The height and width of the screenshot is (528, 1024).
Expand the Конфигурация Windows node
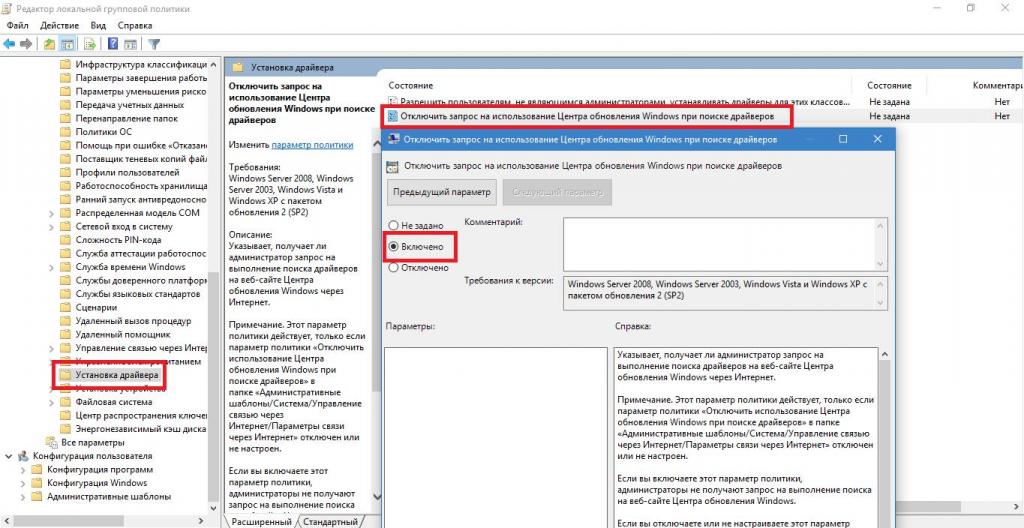click(x=23, y=483)
